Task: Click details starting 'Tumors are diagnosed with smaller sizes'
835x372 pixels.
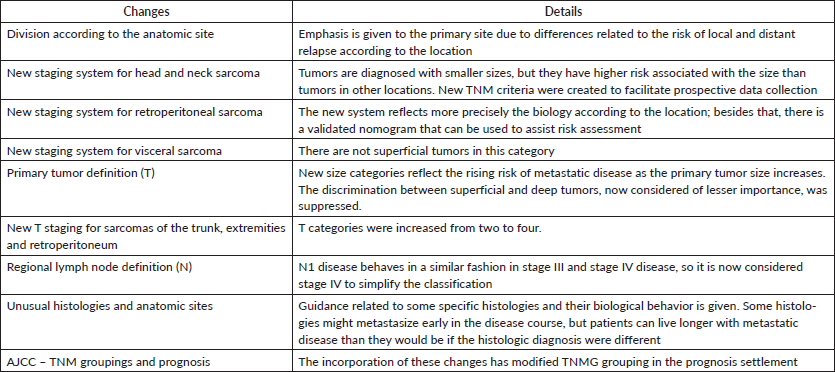Action: point(563,81)
